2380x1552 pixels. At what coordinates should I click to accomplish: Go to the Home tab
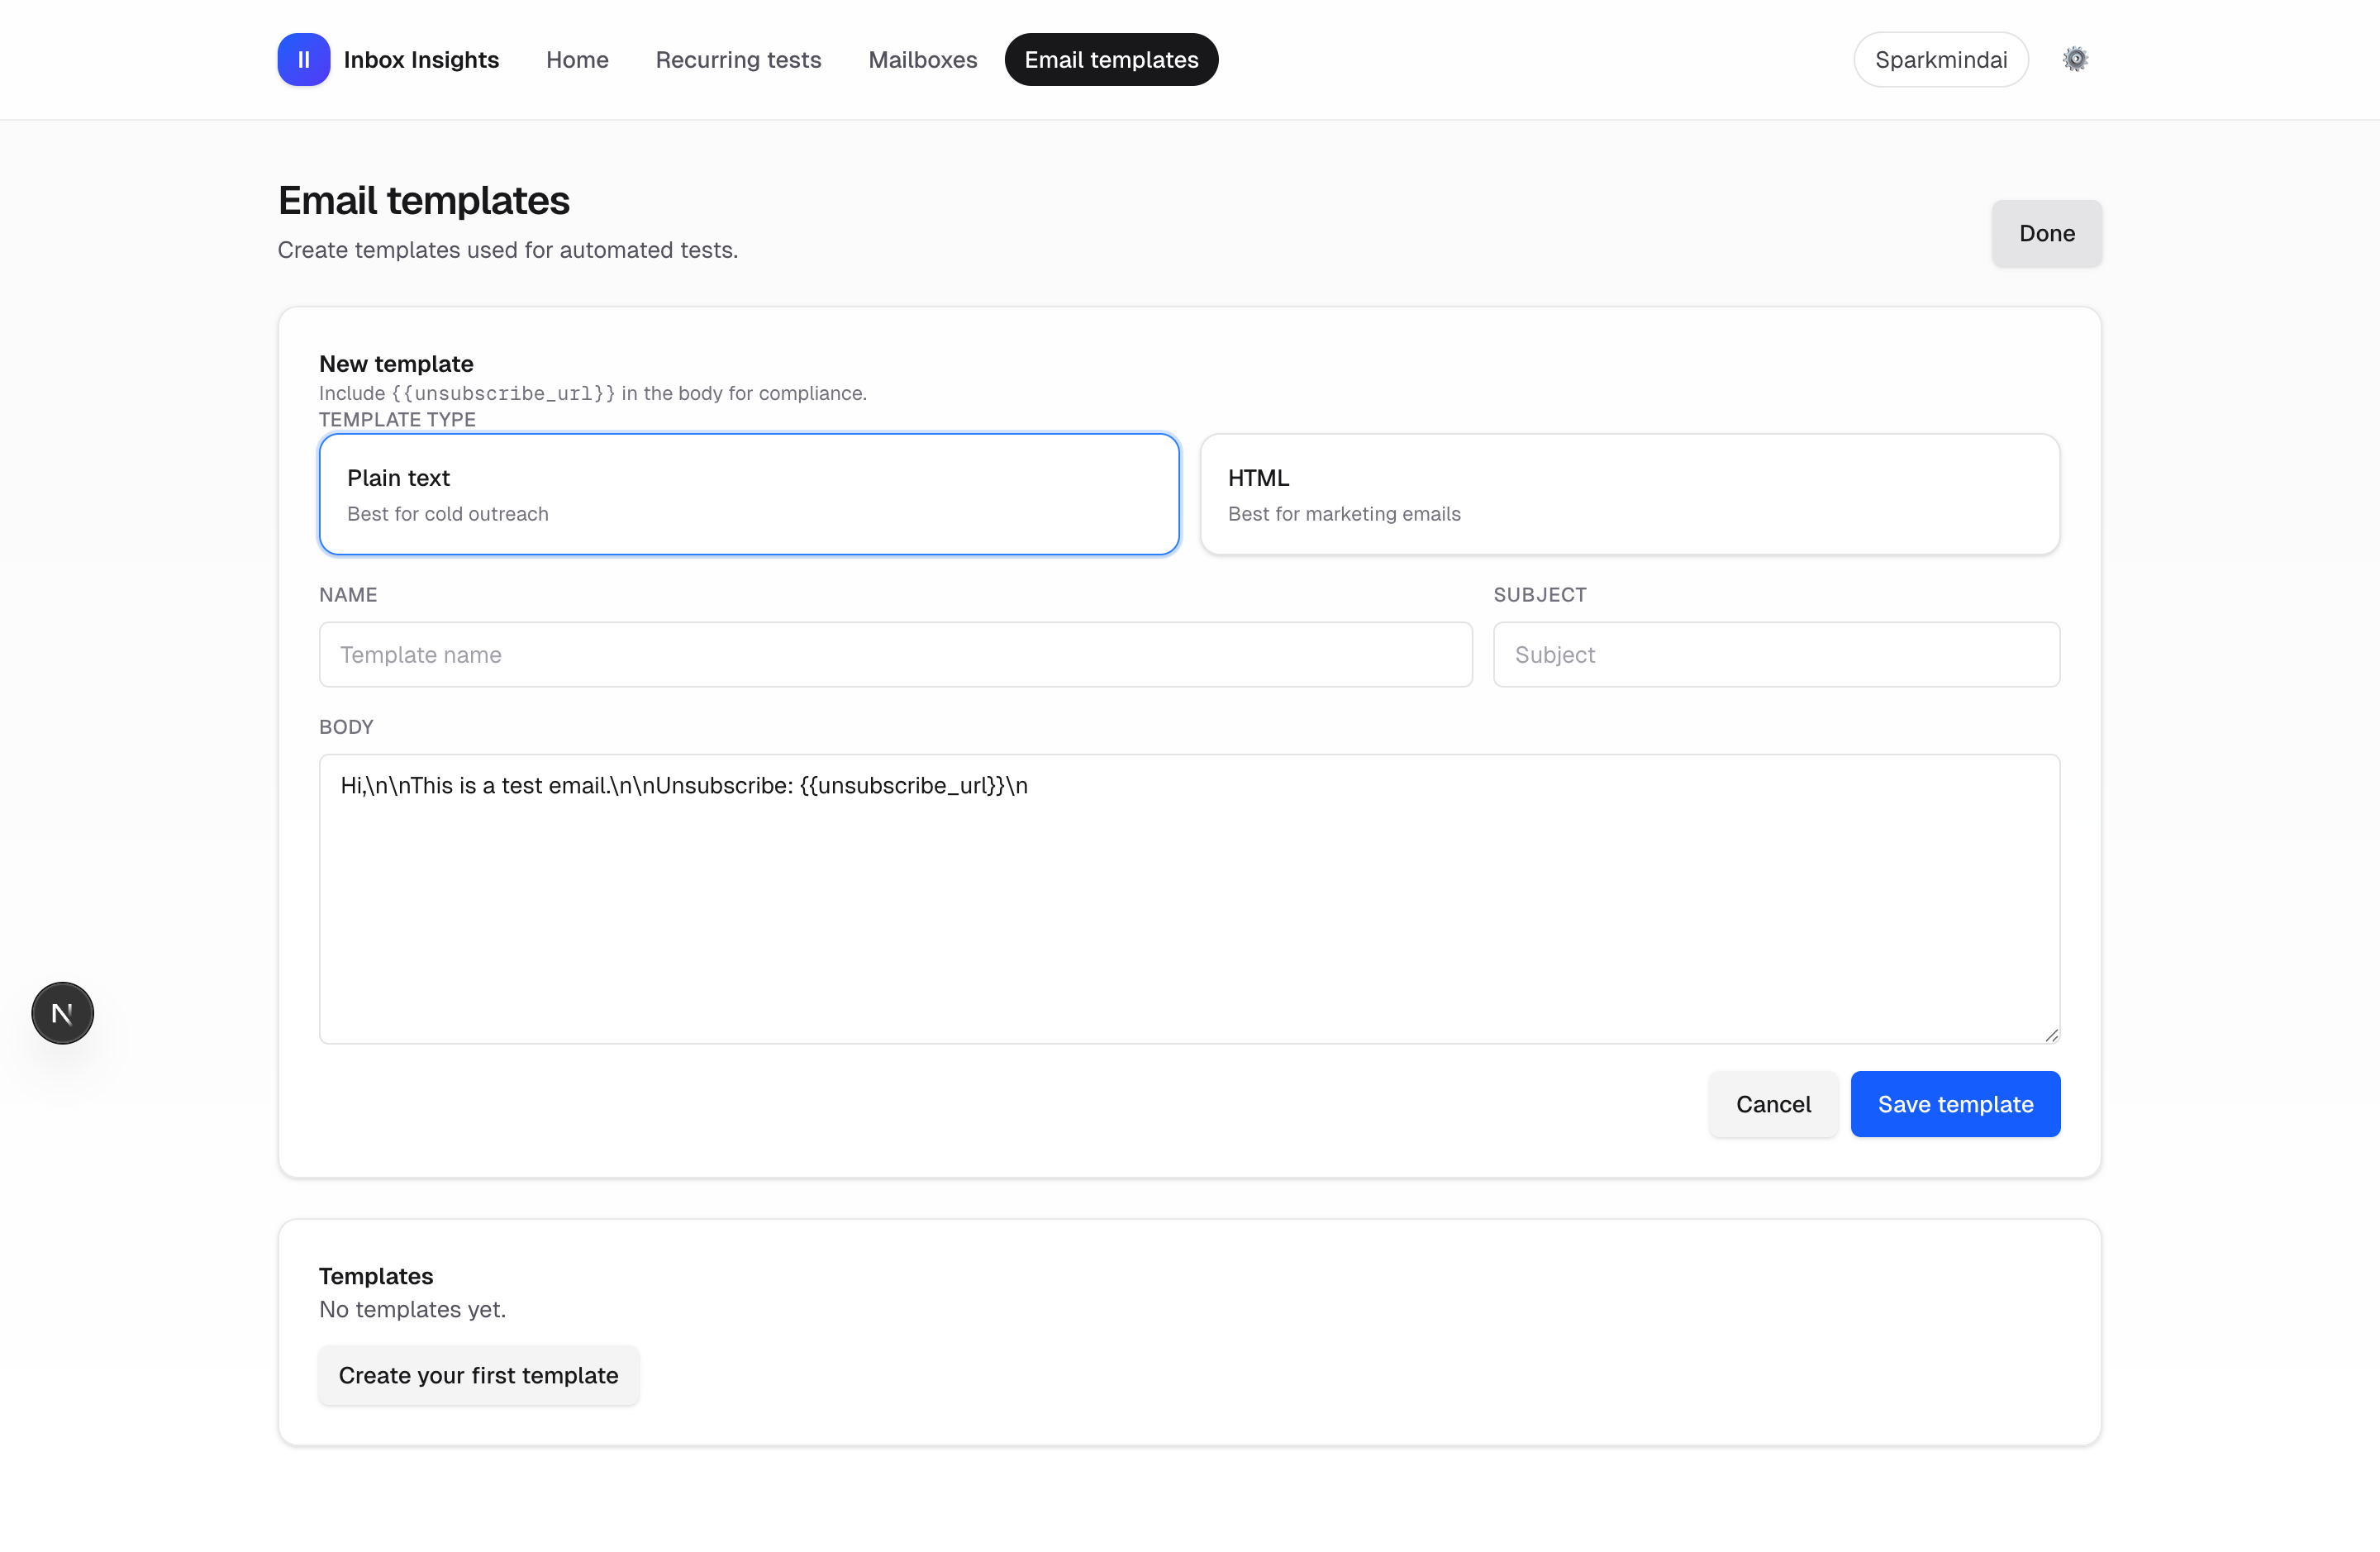tap(577, 60)
